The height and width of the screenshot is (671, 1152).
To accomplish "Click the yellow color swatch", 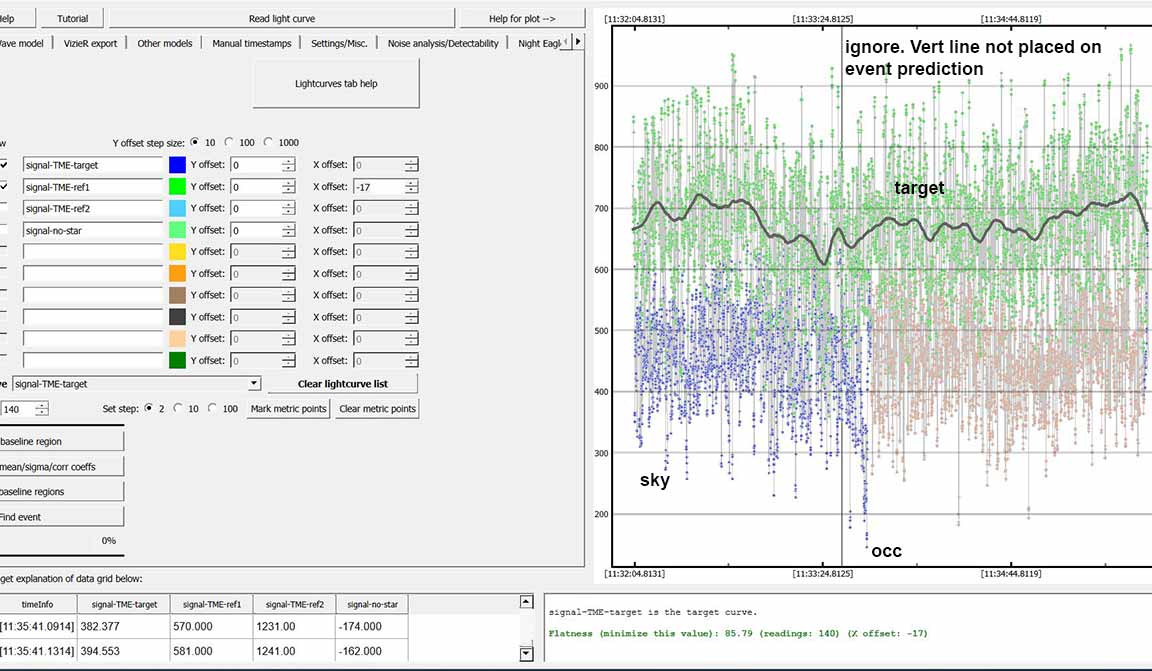I will (x=177, y=251).
